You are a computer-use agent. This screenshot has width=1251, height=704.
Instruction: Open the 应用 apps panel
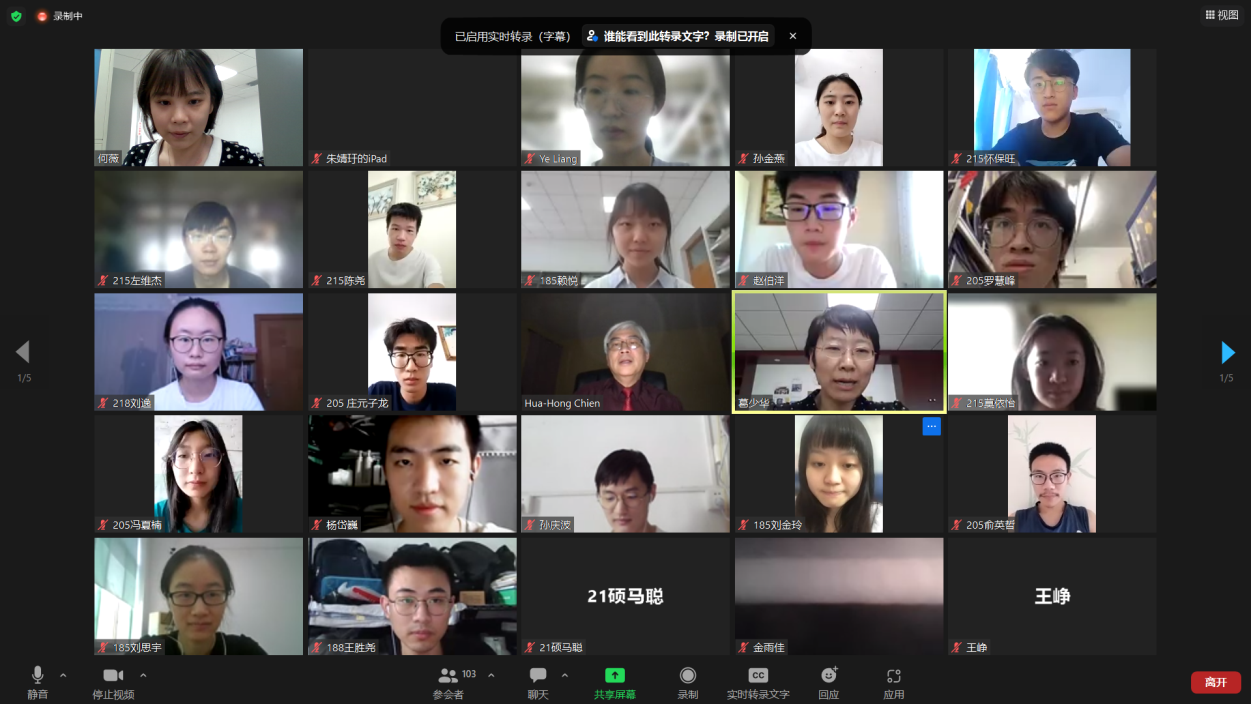pos(894,682)
